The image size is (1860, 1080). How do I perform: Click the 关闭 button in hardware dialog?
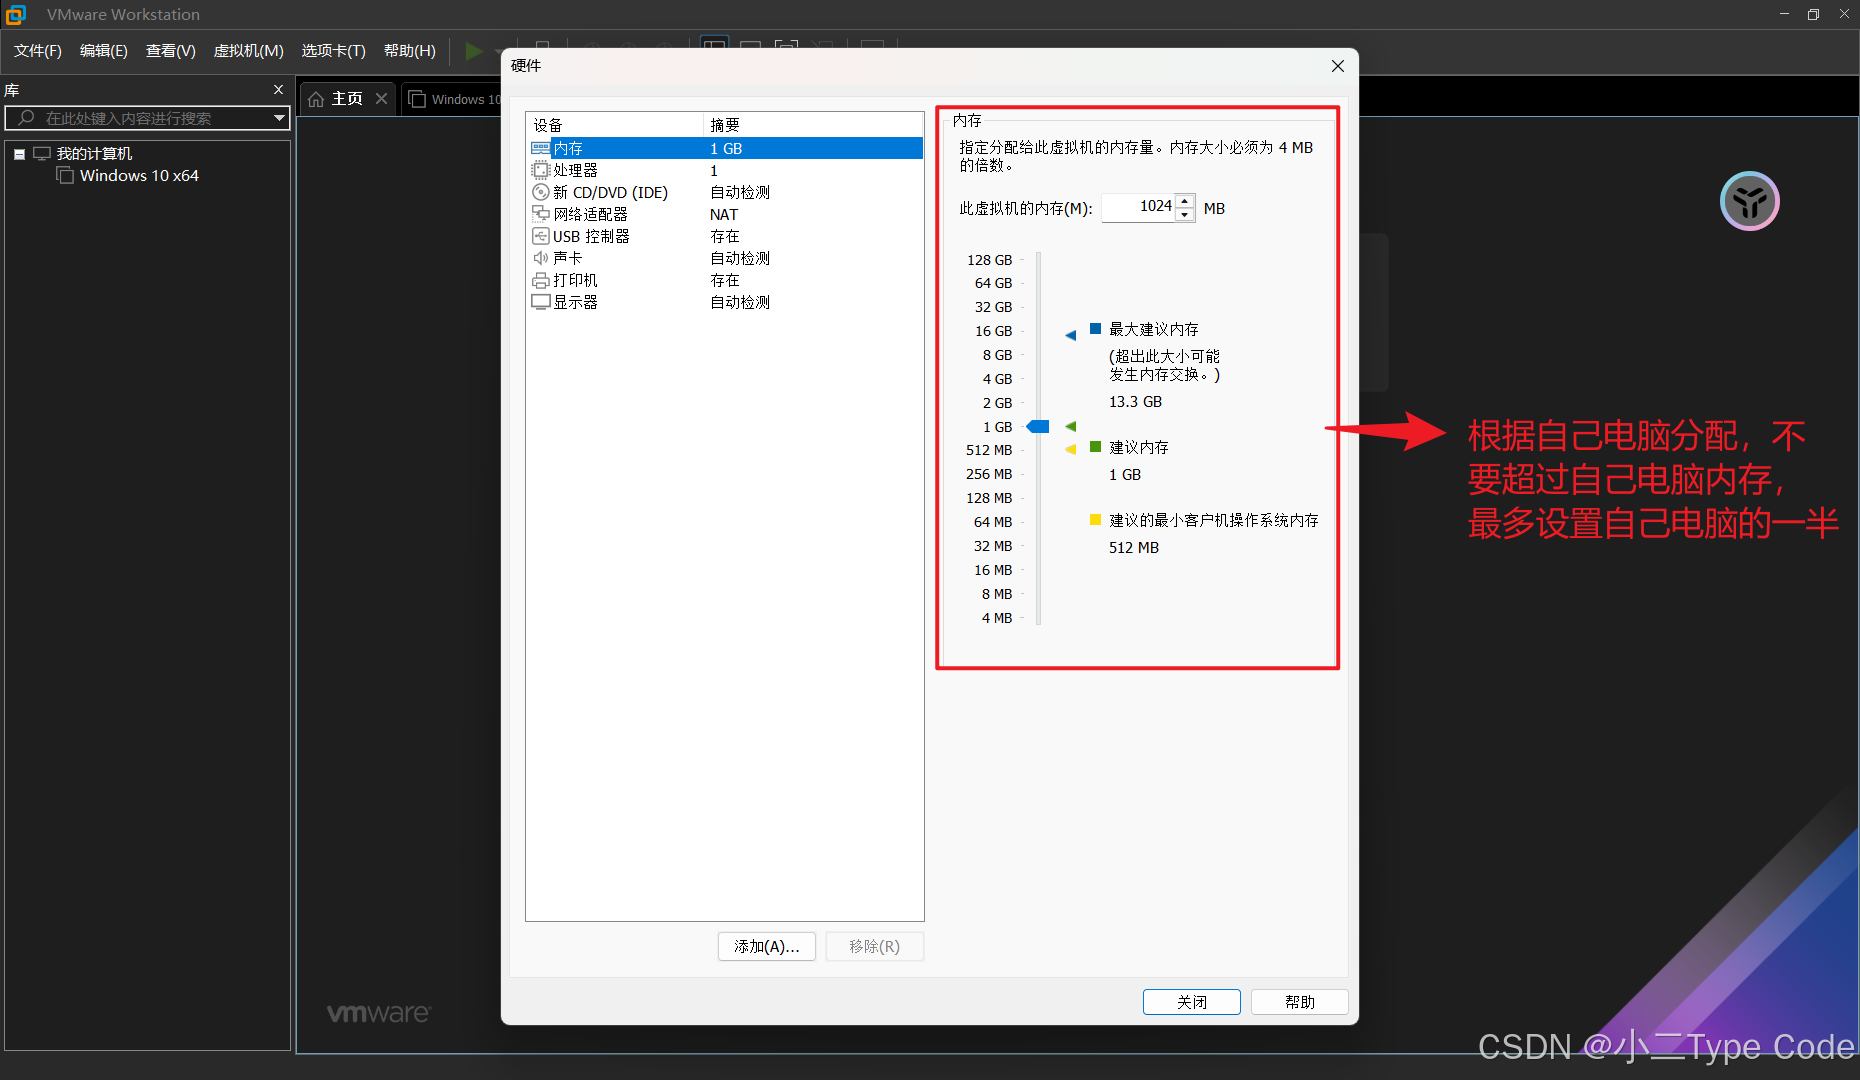pos(1192,1002)
